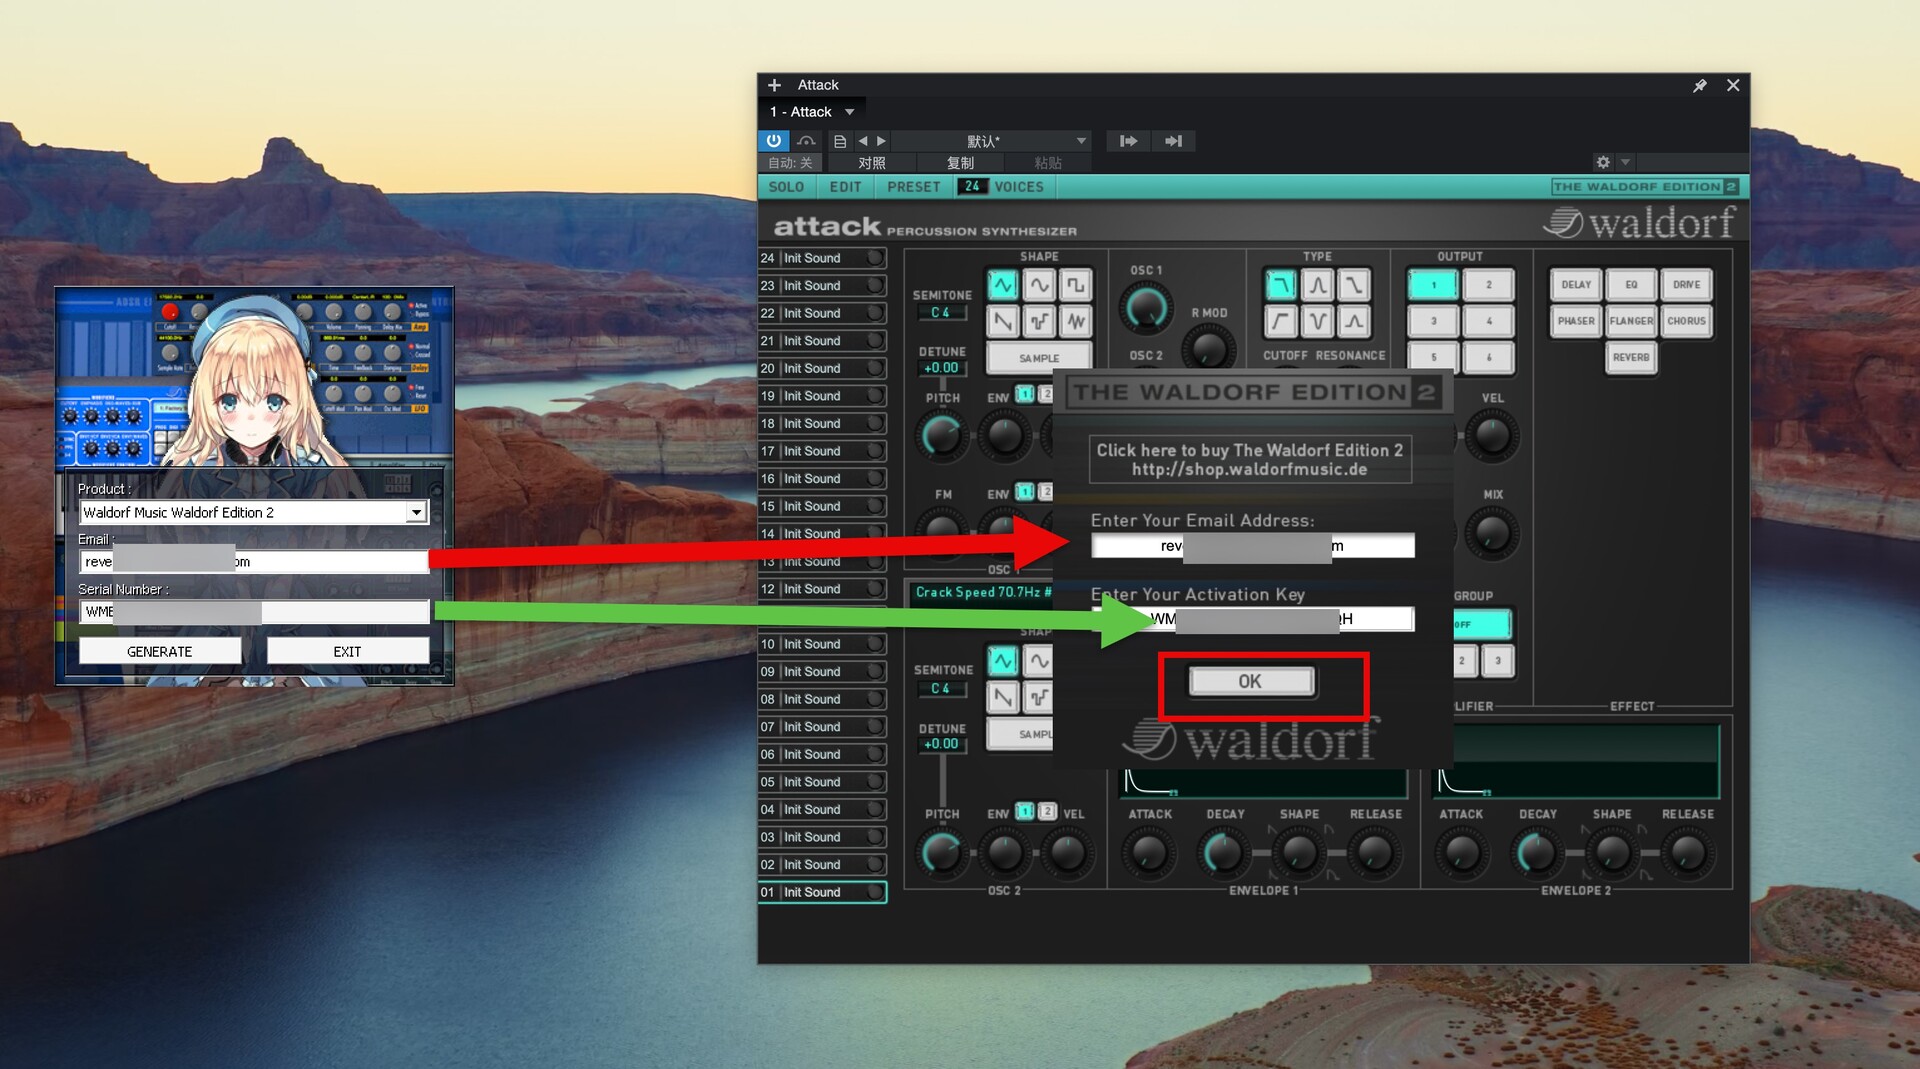Select sawtooth waveform in OSC 2 Shape
The height and width of the screenshot is (1069, 1920).
click(1003, 697)
